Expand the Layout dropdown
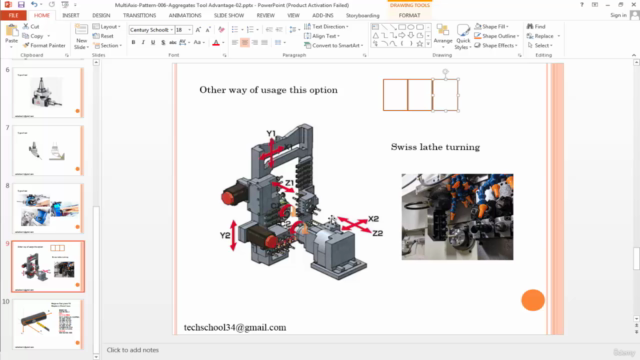 point(107,27)
